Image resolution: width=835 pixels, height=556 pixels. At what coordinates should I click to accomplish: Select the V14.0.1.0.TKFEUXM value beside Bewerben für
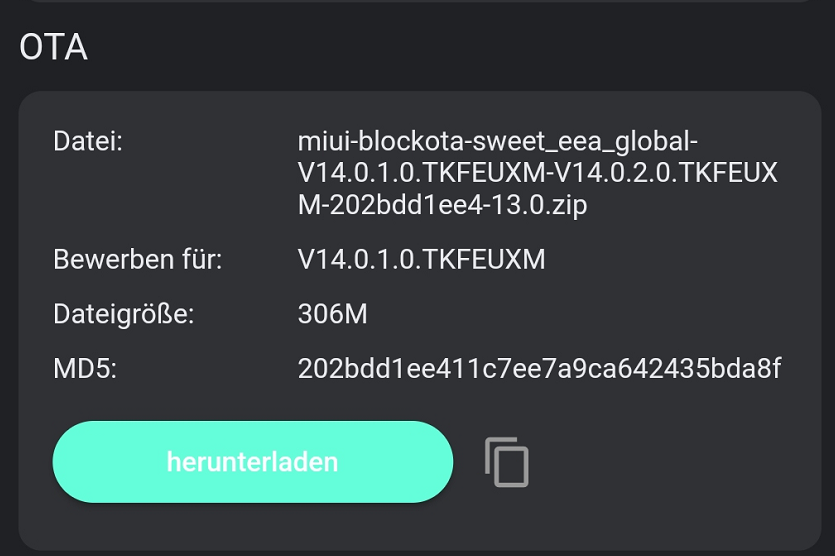point(422,261)
